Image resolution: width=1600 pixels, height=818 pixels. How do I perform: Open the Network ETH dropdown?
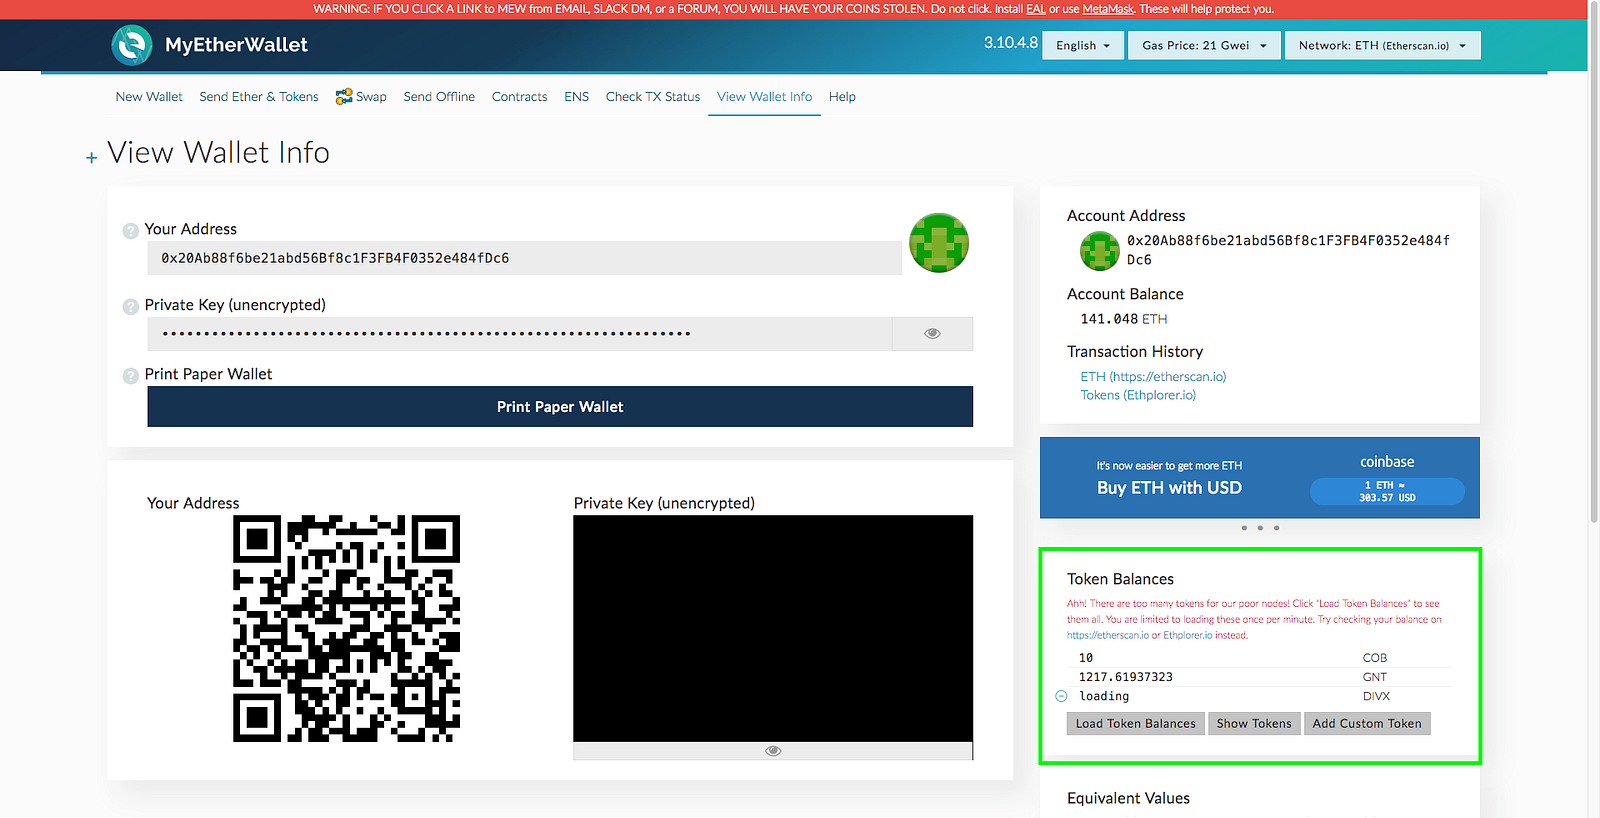[x=1383, y=46]
